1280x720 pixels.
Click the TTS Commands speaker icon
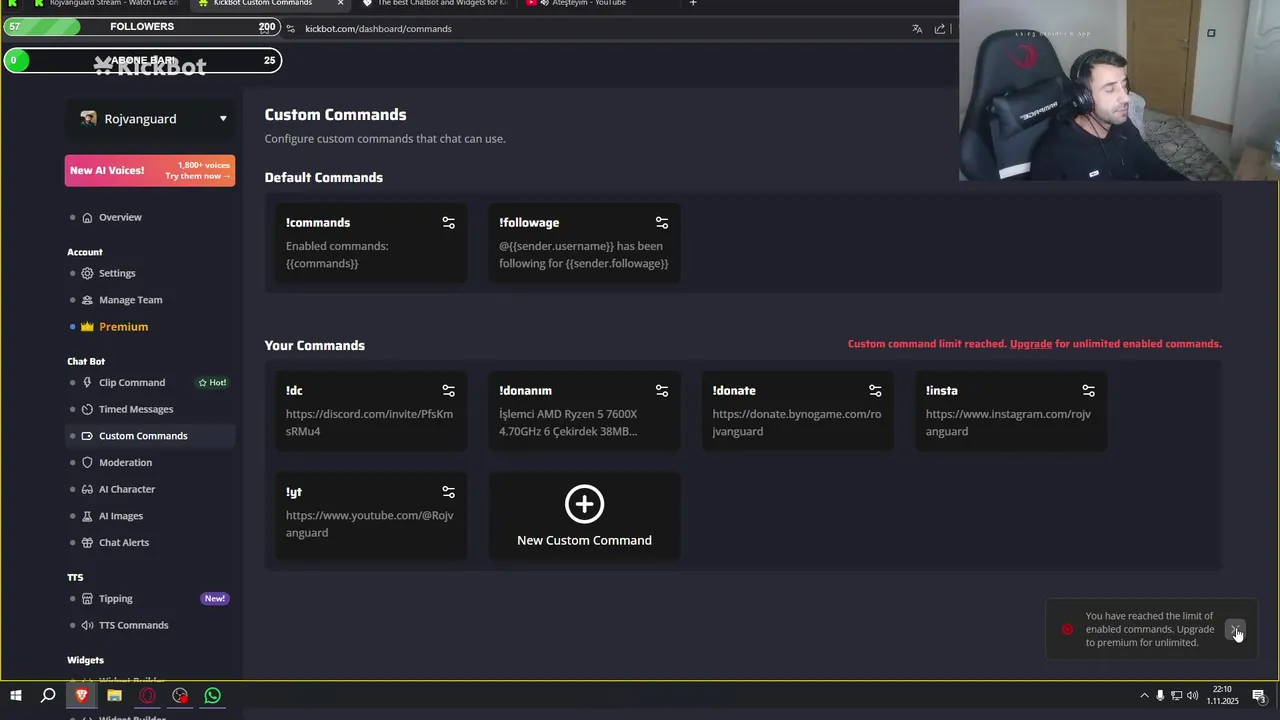click(x=87, y=626)
